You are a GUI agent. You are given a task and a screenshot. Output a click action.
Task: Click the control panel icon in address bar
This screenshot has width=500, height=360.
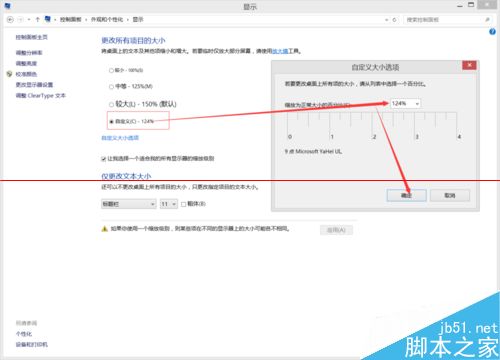(47, 19)
